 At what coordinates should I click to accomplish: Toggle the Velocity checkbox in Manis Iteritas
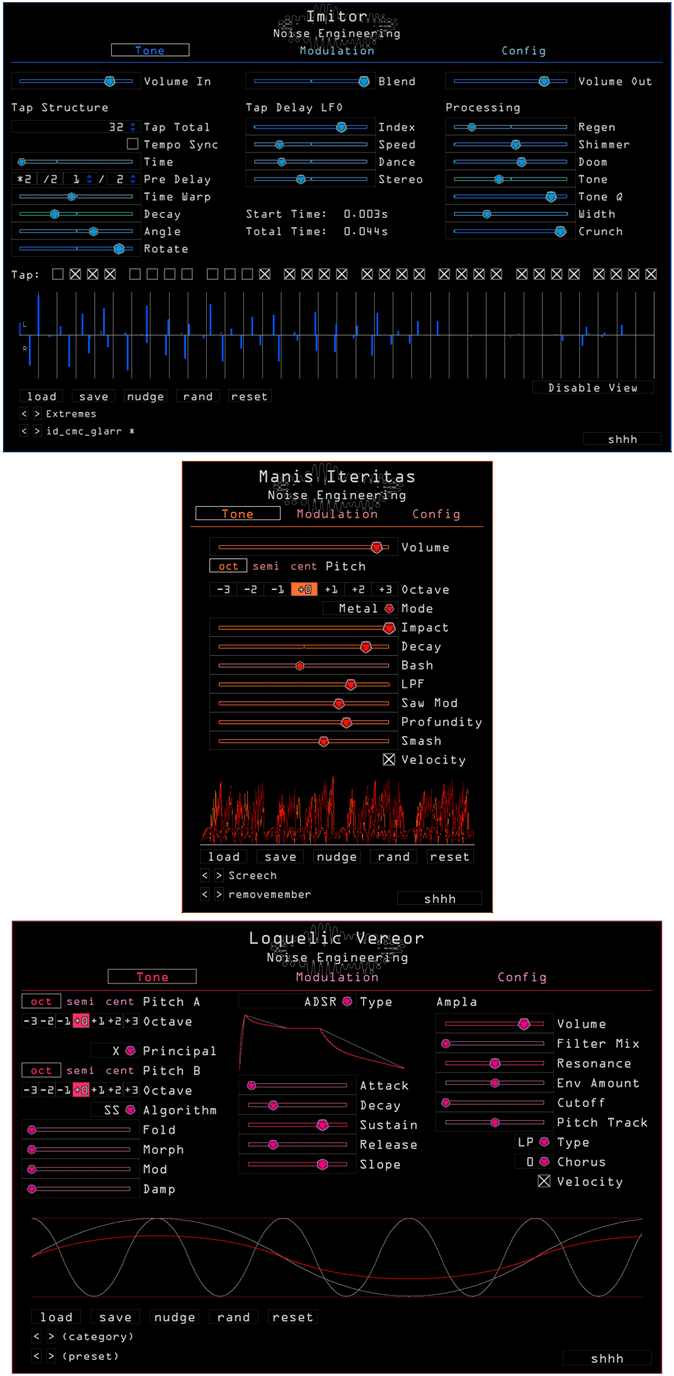click(389, 760)
